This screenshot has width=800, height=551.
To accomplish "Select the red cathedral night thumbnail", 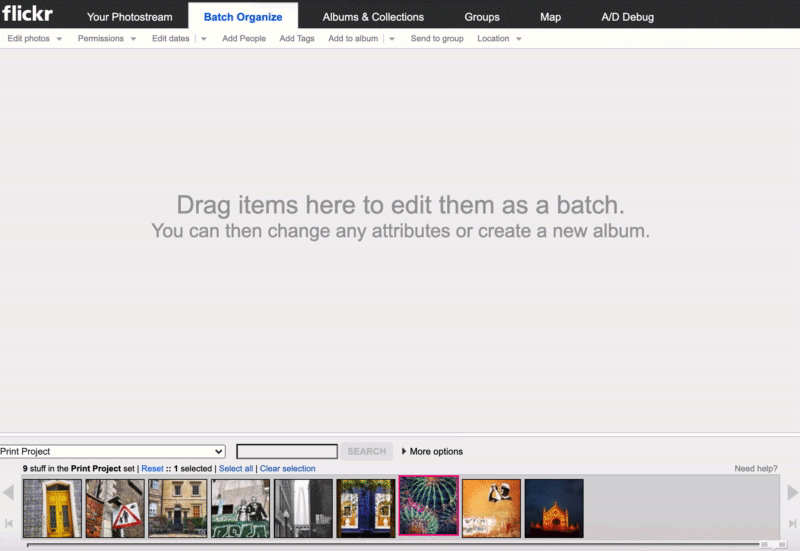I will pyautogui.click(x=554, y=508).
